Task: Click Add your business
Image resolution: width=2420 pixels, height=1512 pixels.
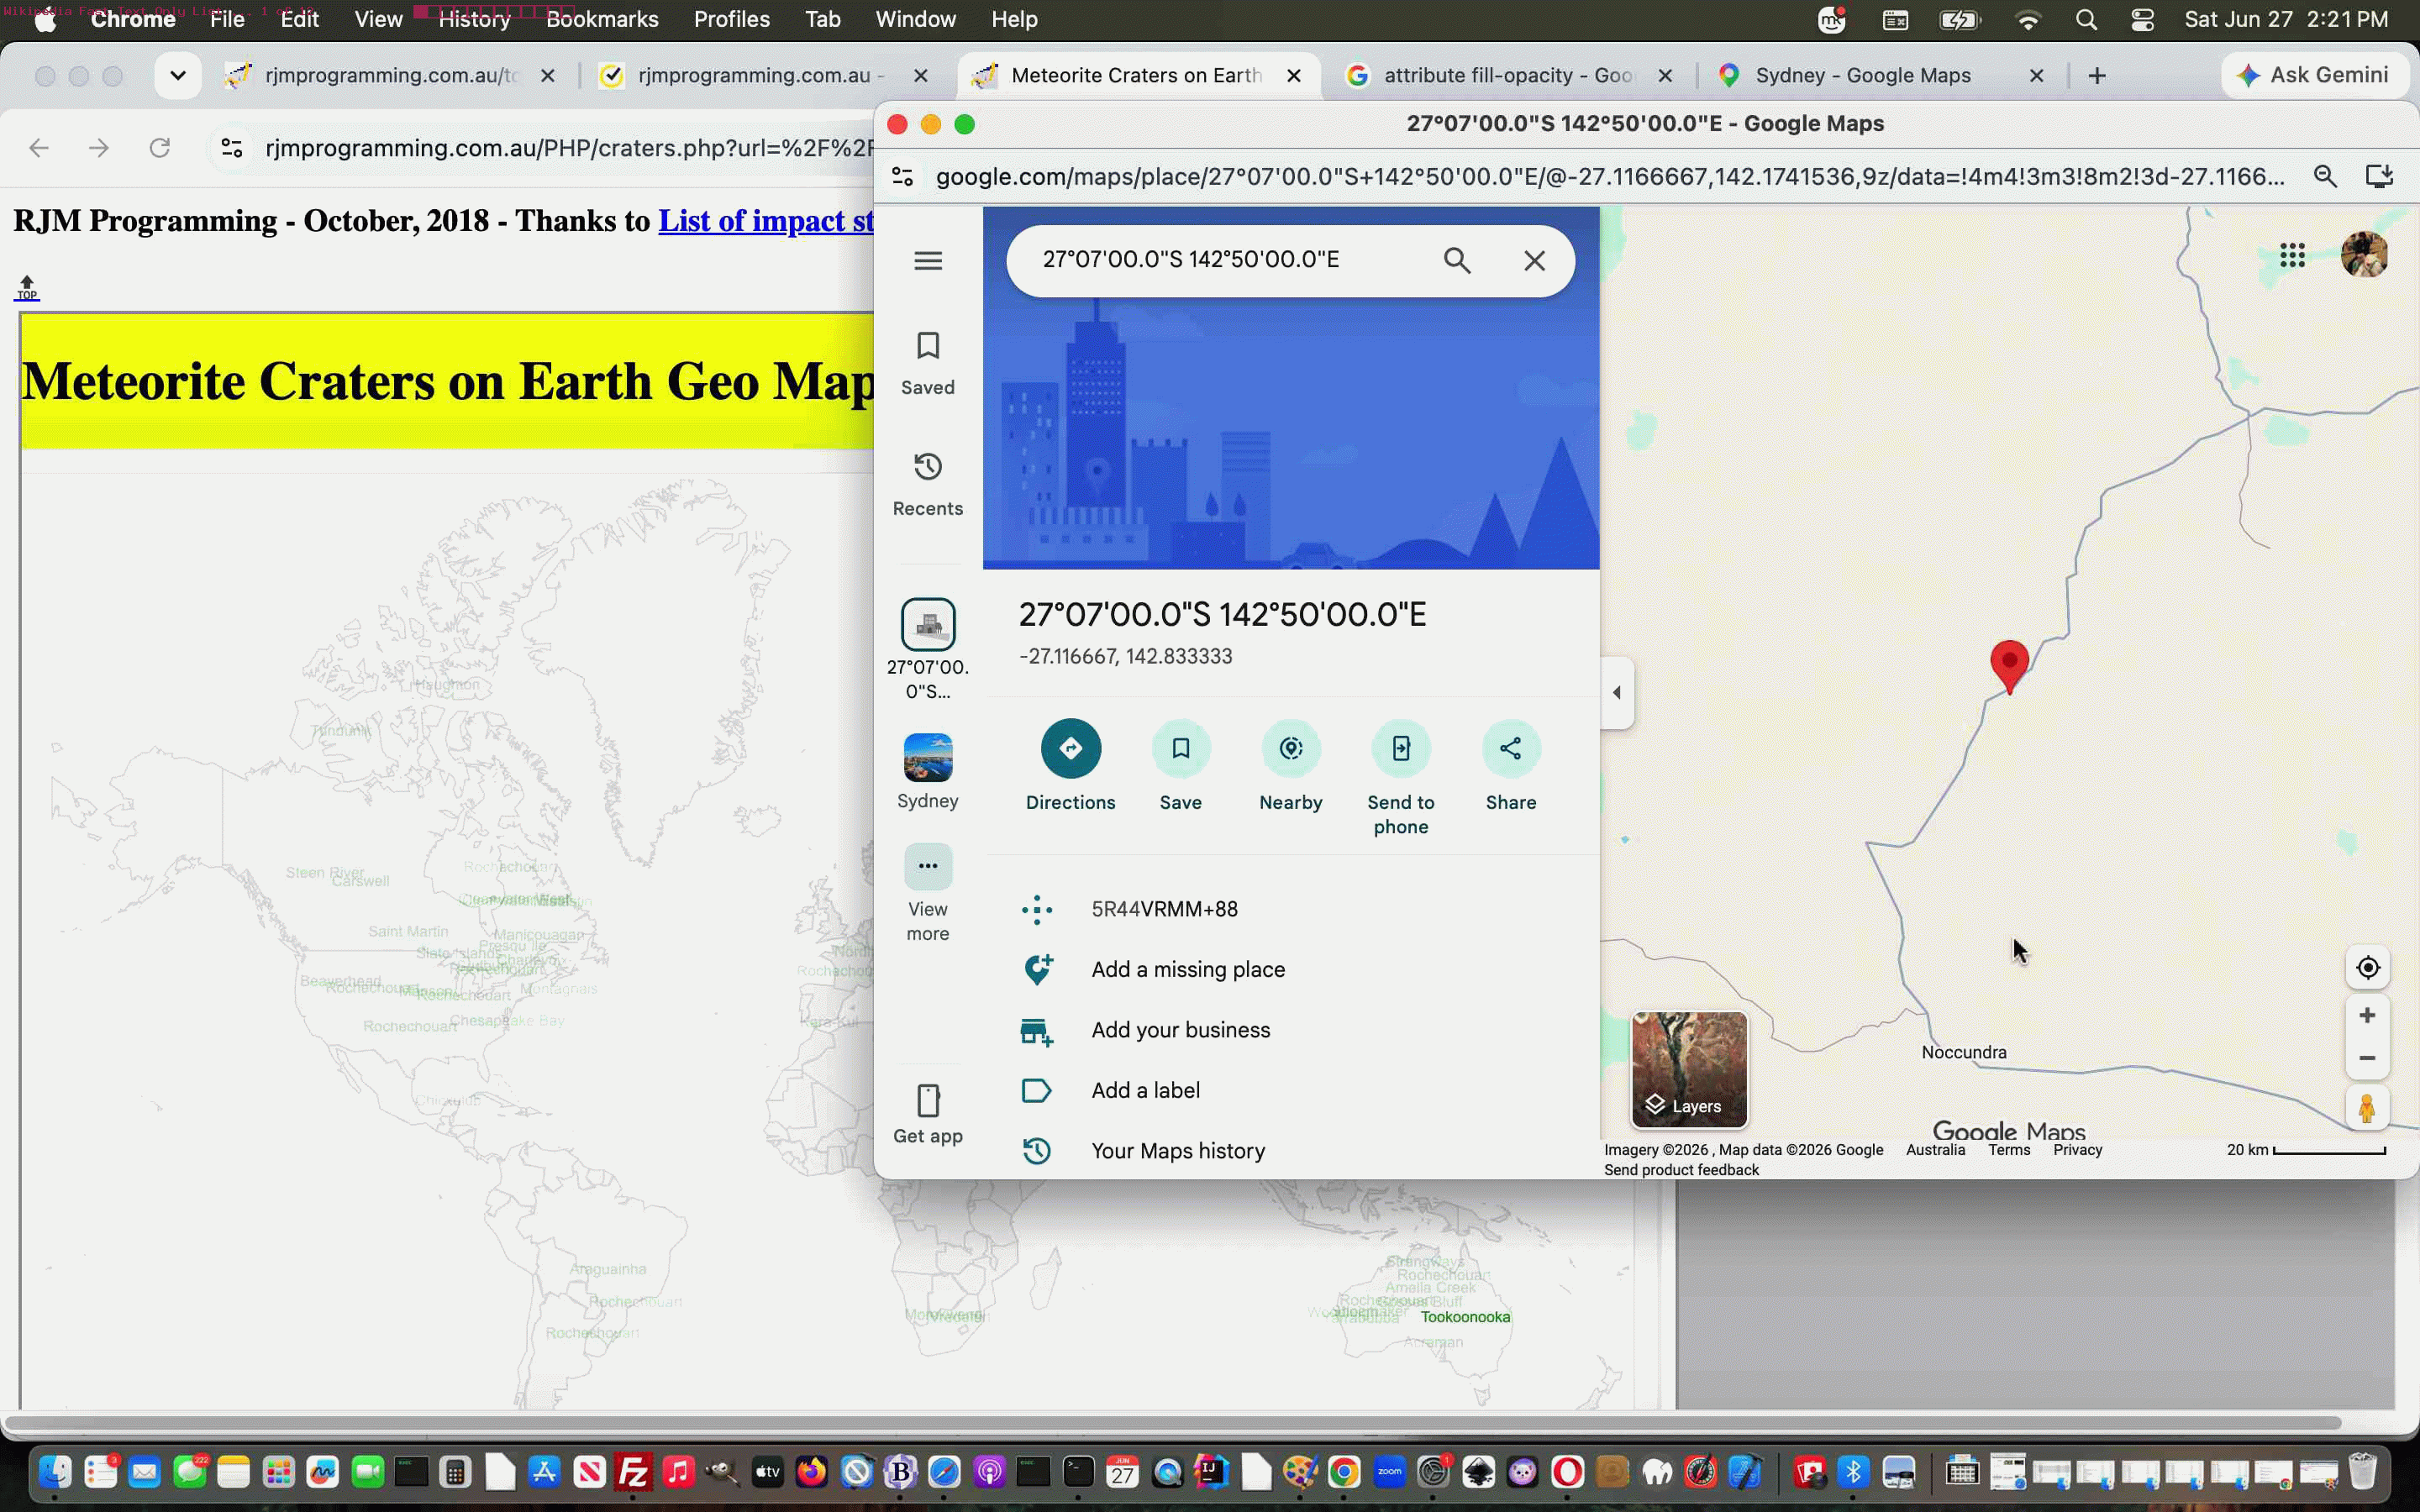Action: [x=1292, y=1030]
